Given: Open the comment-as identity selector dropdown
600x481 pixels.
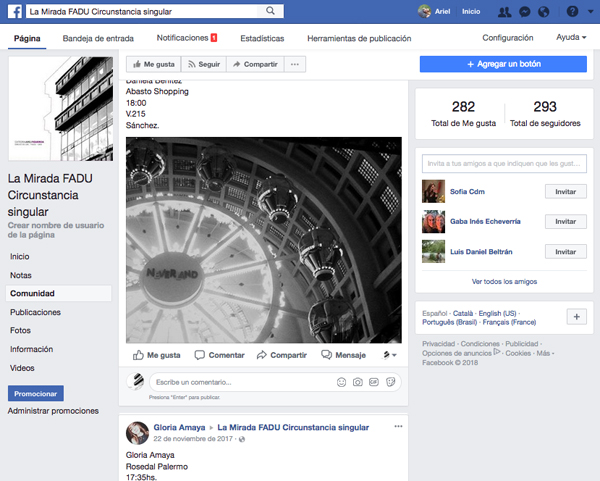Looking at the screenshot, I should click(x=390, y=355).
